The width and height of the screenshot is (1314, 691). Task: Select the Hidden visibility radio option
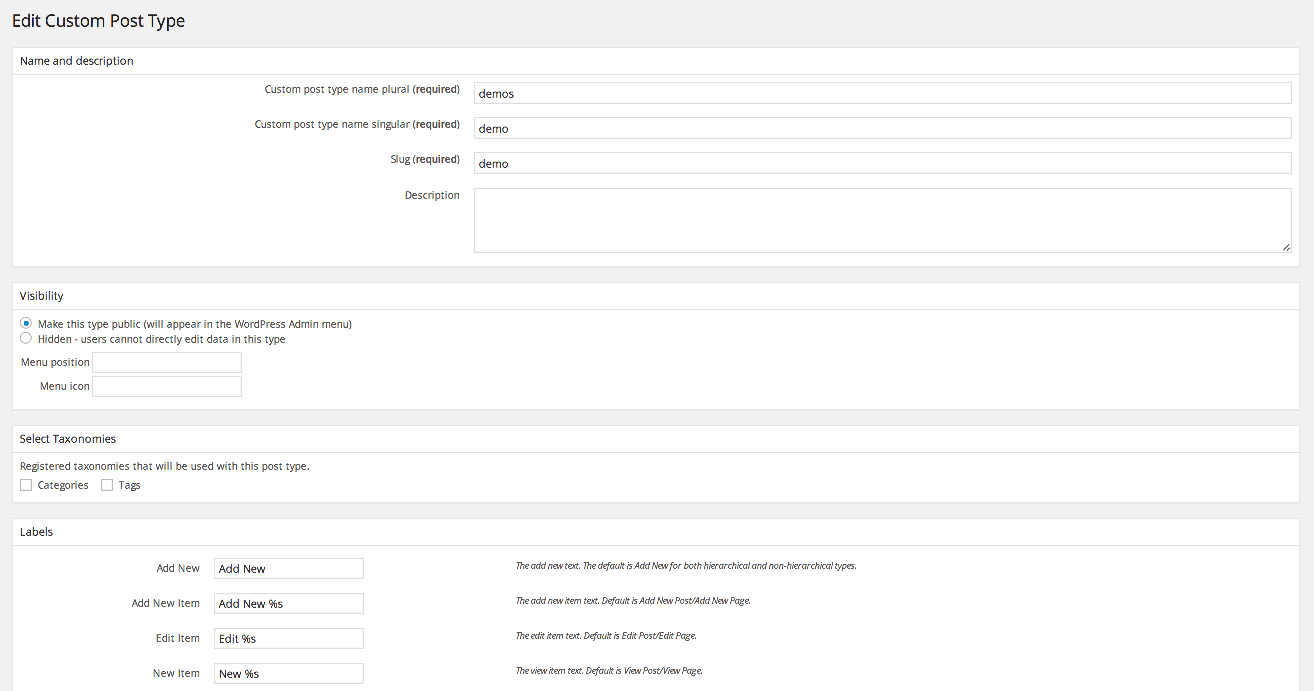pos(26,338)
